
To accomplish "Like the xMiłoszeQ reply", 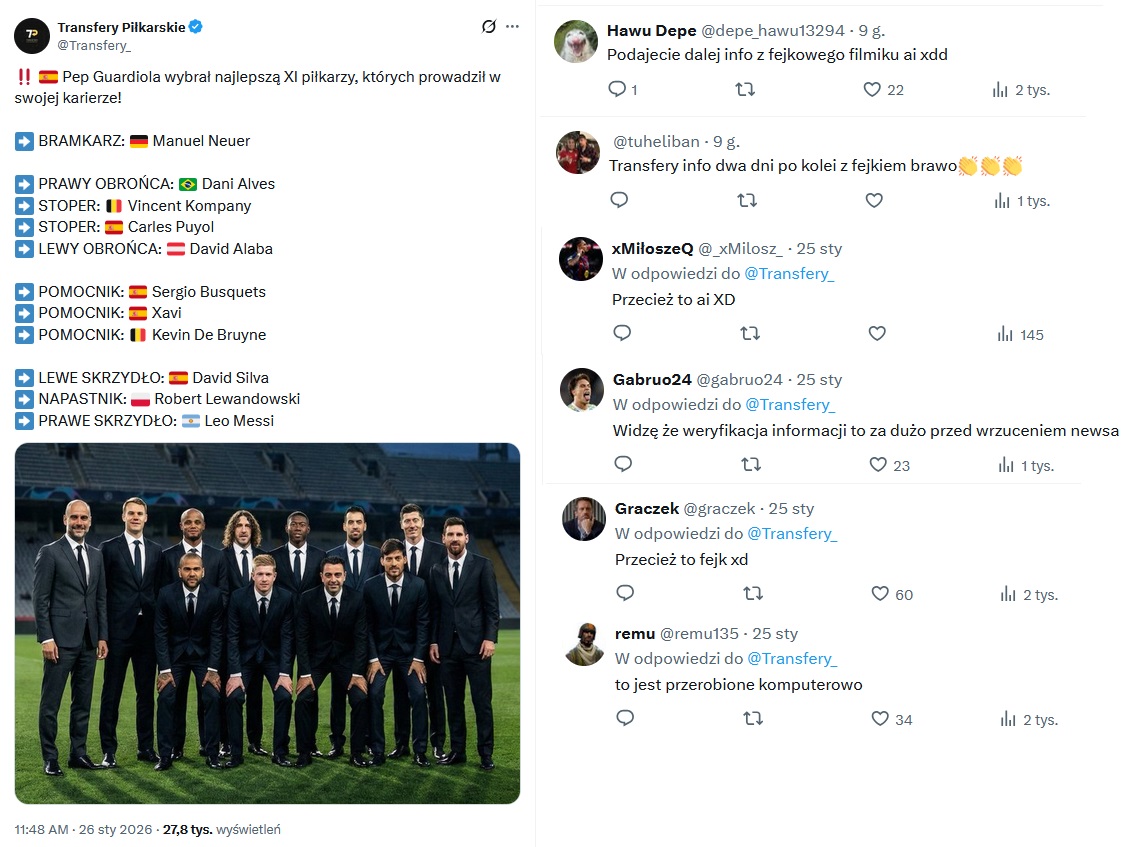I will (x=877, y=333).
